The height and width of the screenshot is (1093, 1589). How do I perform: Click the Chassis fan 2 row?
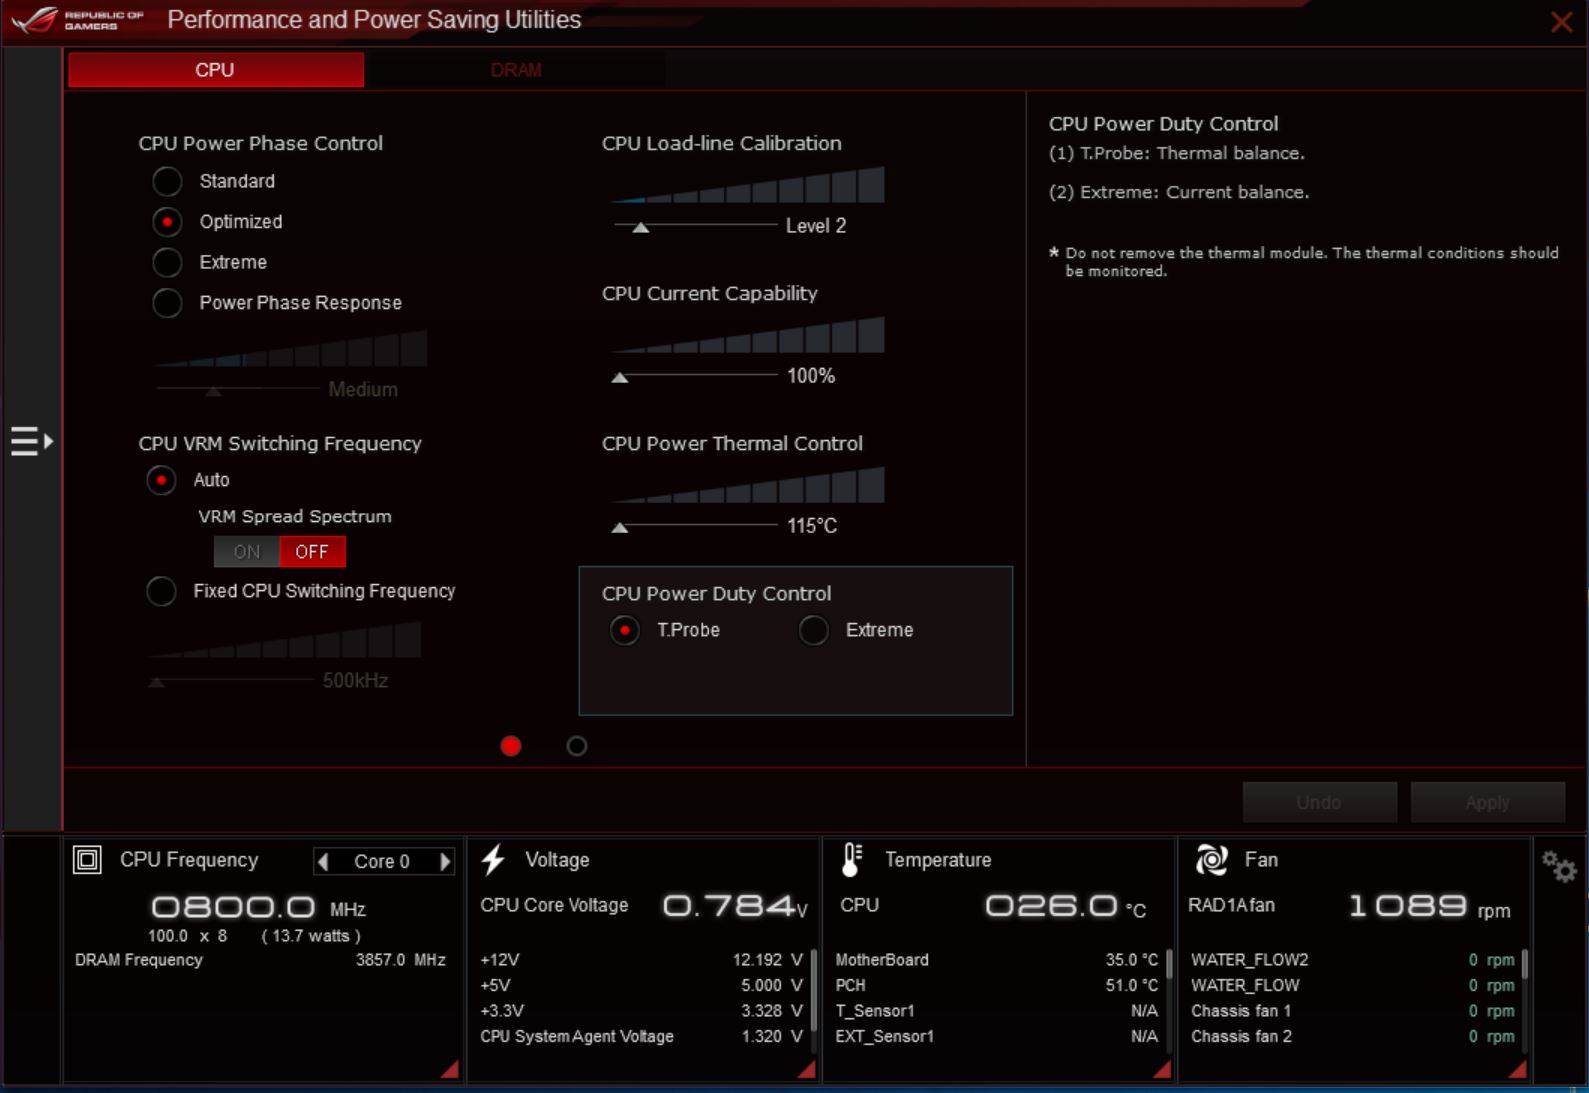(1353, 1036)
